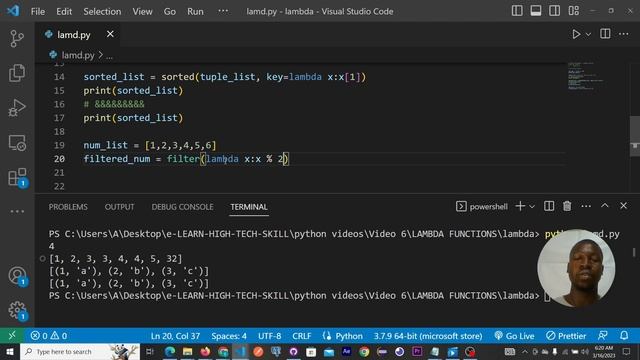Click the editor vertical scrollbar
The width and height of the screenshot is (640, 360).
(x=635, y=136)
